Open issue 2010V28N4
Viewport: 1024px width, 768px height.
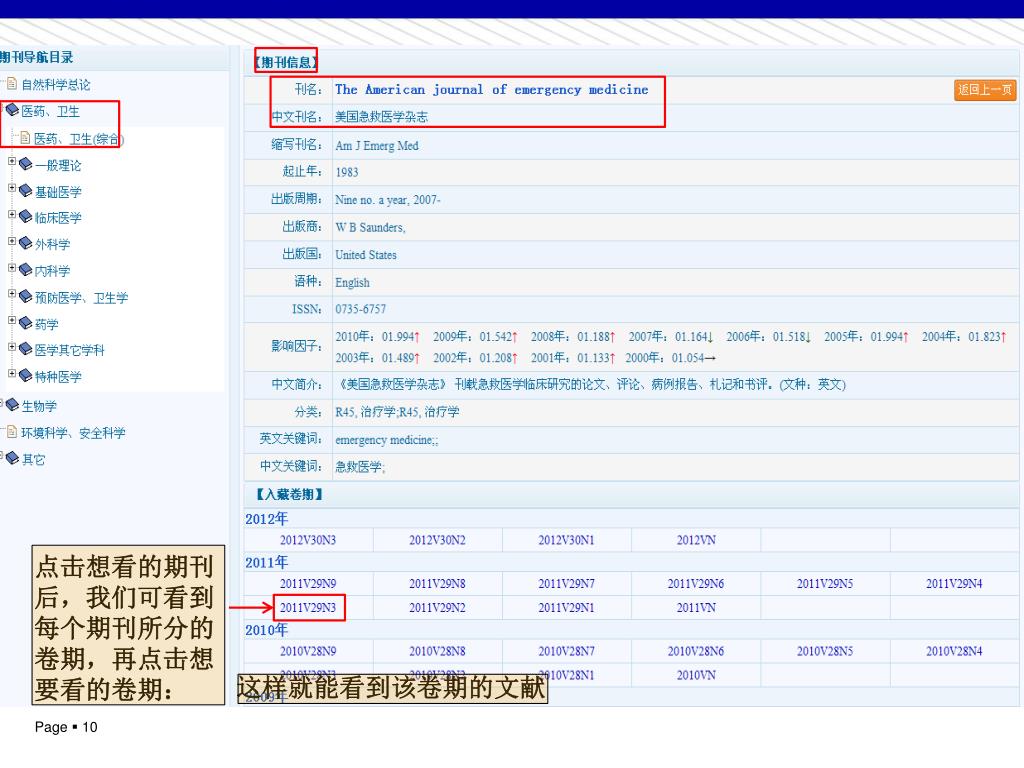tap(954, 652)
